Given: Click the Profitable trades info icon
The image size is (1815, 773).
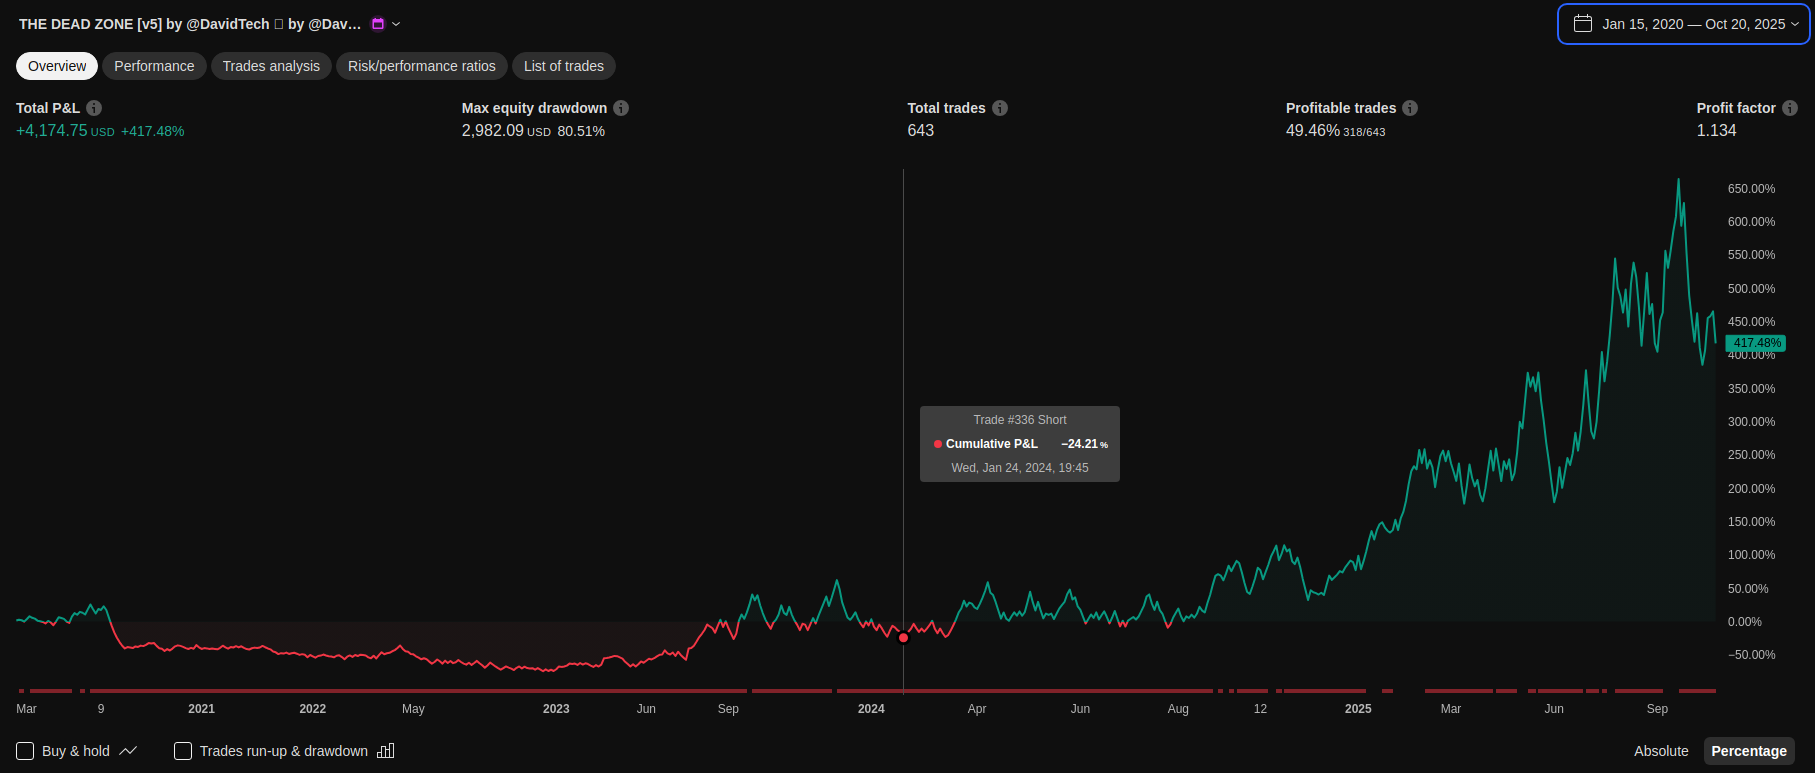Looking at the screenshot, I should (x=1410, y=108).
